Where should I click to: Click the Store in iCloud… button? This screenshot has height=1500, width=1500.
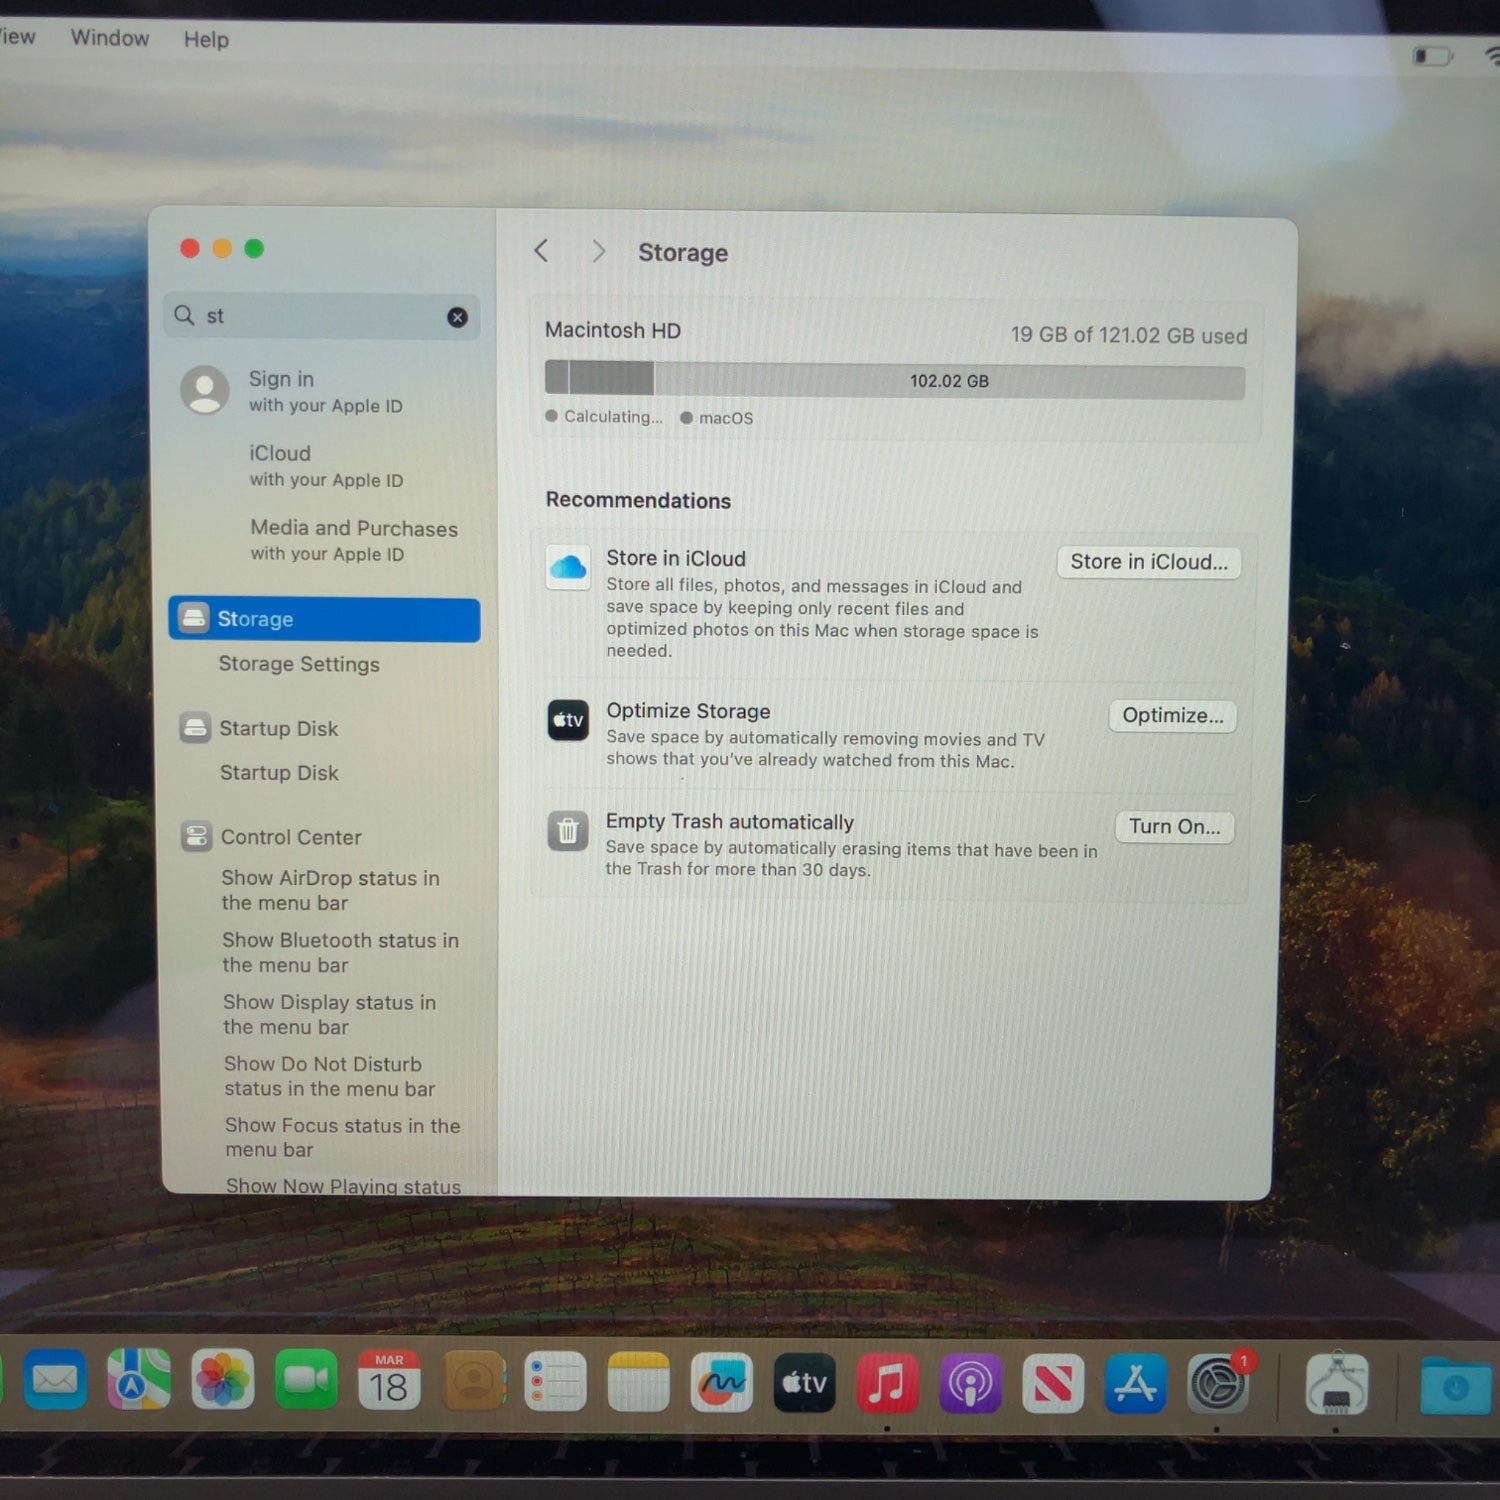(1148, 562)
